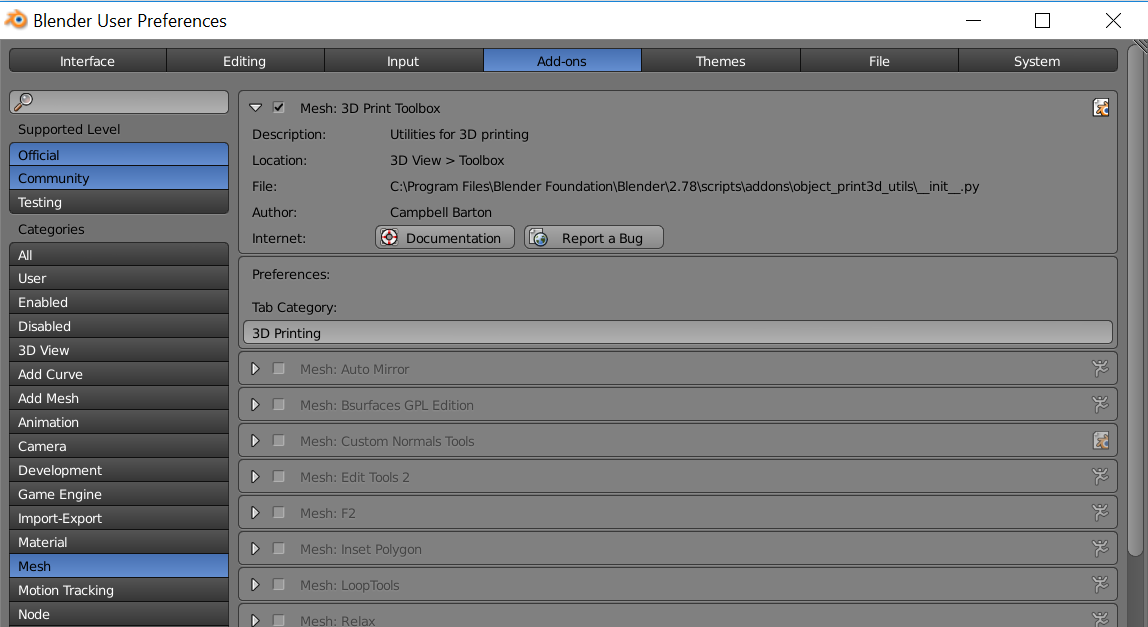
Task: Switch to the File tab
Action: pyautogui.click(x=879, y=61)
